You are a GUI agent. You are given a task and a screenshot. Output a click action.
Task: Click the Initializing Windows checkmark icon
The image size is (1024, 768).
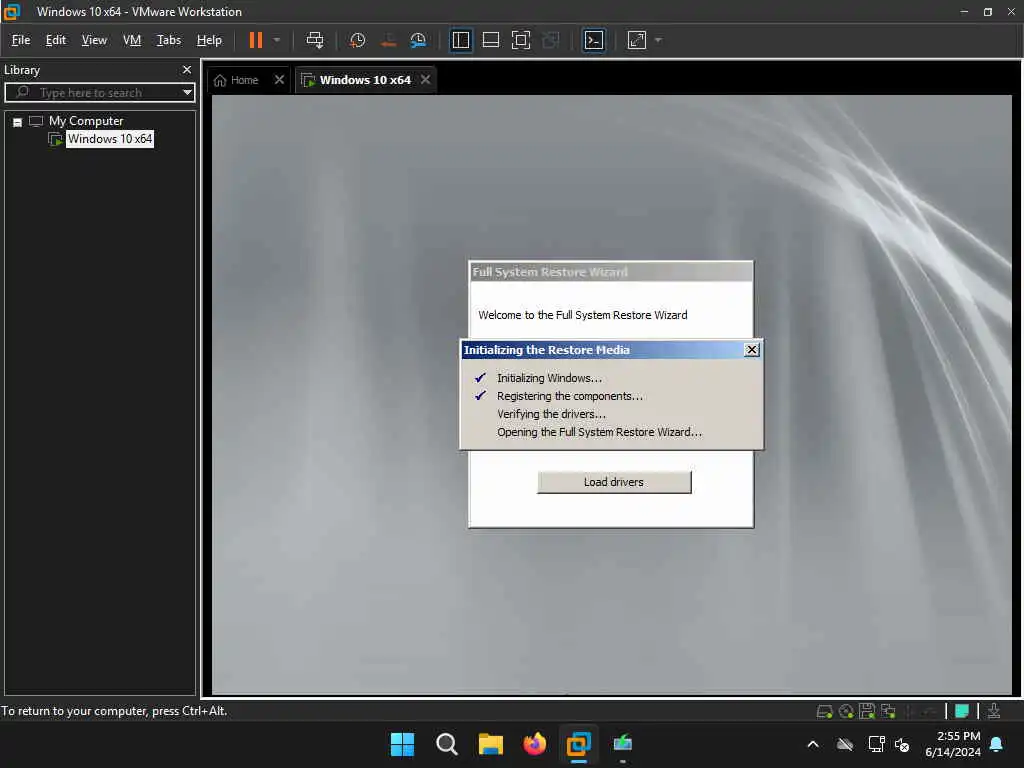(480, 378)
